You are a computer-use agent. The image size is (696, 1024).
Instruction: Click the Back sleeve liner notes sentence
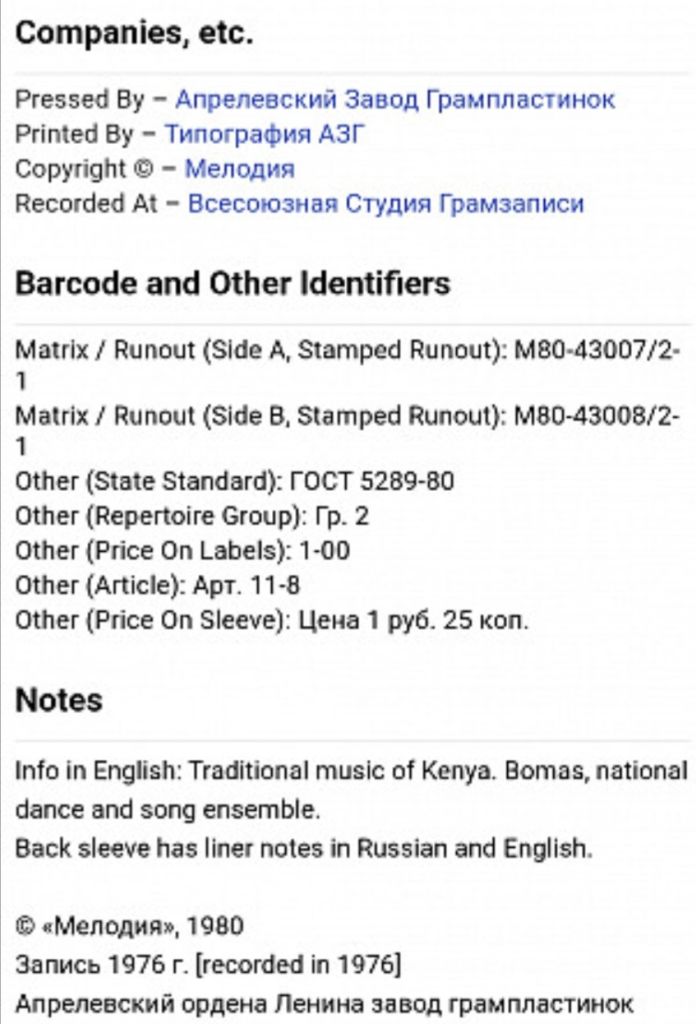click(x=304, y=848)
